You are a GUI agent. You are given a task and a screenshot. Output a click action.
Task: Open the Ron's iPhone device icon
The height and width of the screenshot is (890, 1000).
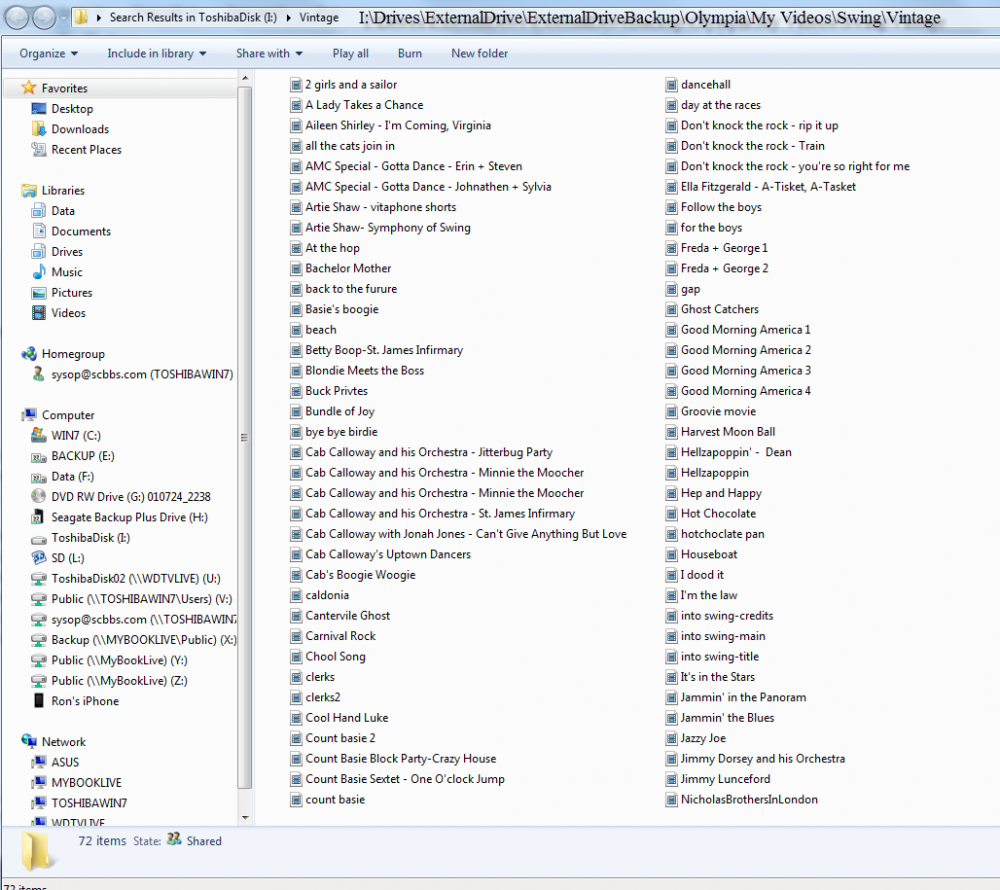click(x=39, y=701)
